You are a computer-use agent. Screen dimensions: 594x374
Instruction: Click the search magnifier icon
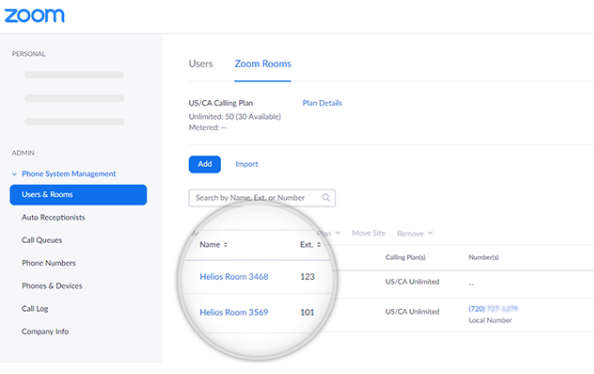[326, 198]
